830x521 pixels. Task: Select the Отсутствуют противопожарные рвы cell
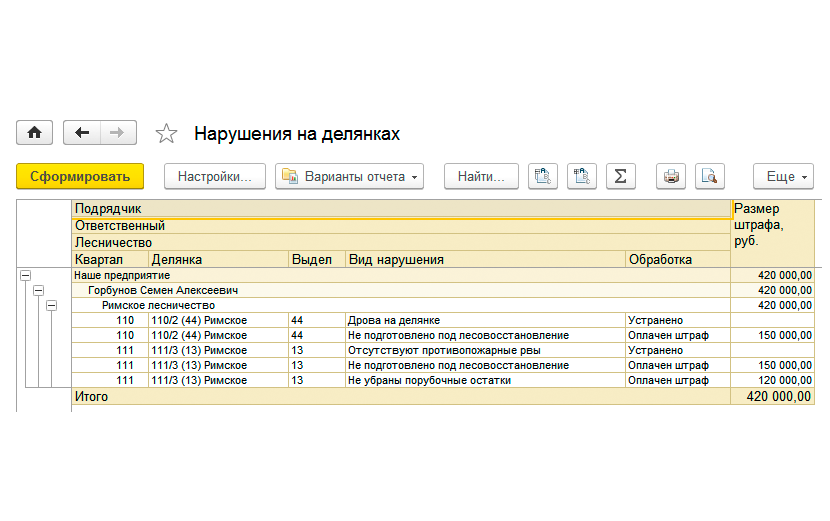[485, 351]
